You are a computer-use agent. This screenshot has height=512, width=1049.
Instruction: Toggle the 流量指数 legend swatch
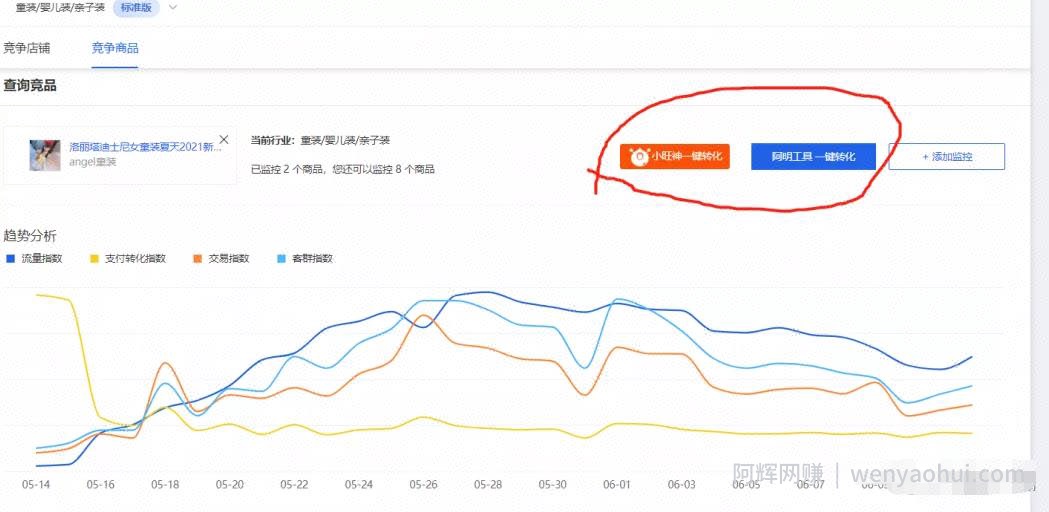10,258
